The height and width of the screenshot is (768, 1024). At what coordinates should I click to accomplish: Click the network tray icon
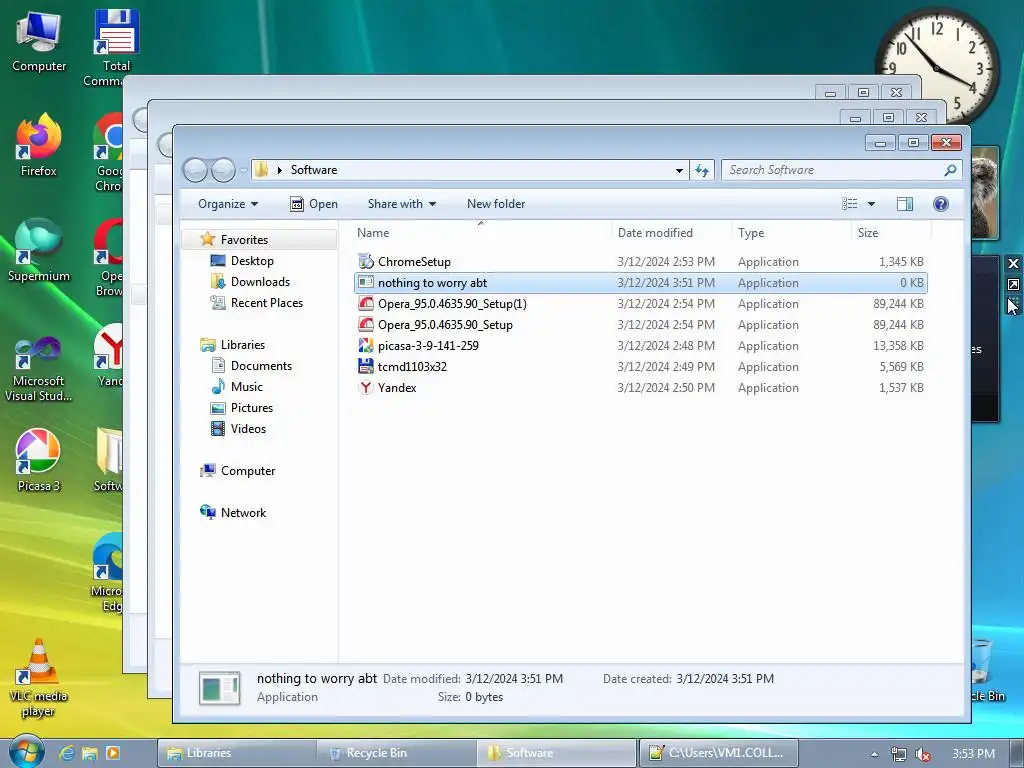click(x=899, y=754)
